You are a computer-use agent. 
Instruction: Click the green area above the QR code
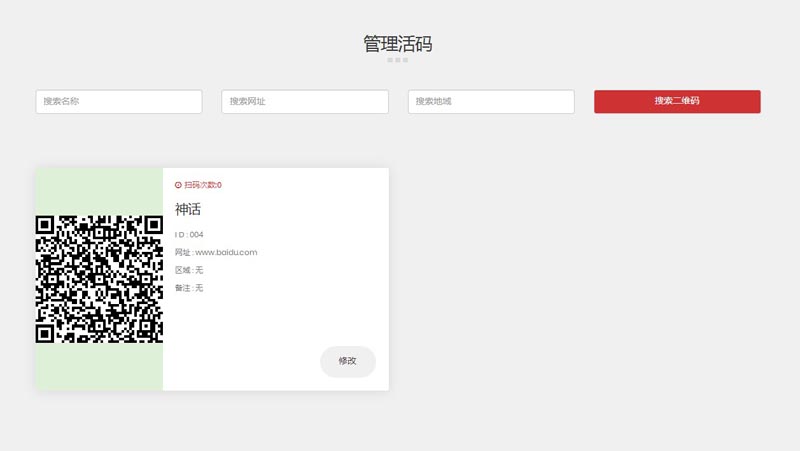pyautogui.click(x=99, y=190)
